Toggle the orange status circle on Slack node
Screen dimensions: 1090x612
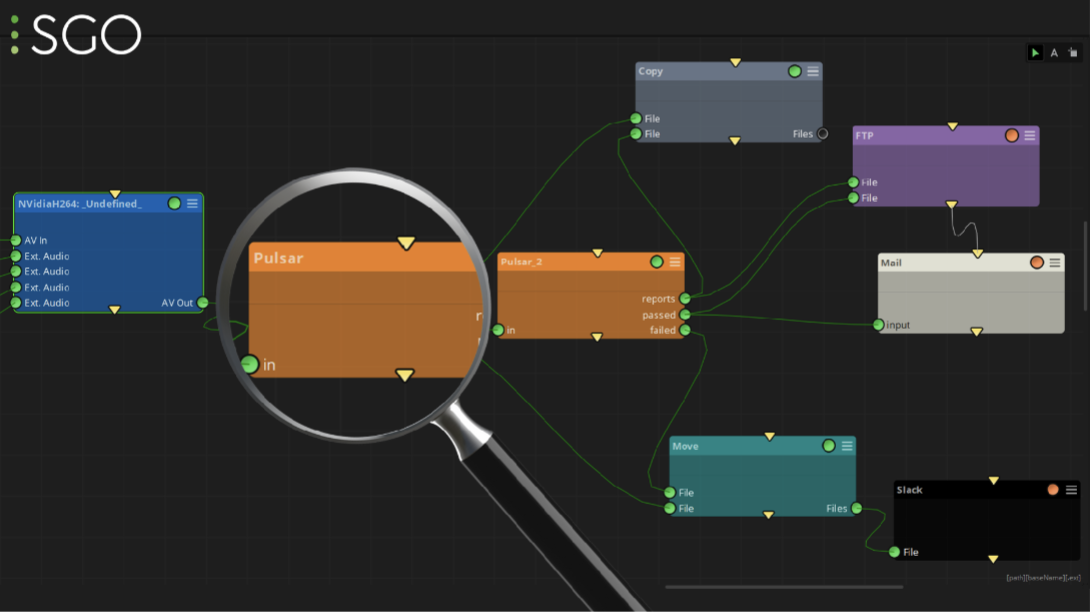(x=1053, y=490)
